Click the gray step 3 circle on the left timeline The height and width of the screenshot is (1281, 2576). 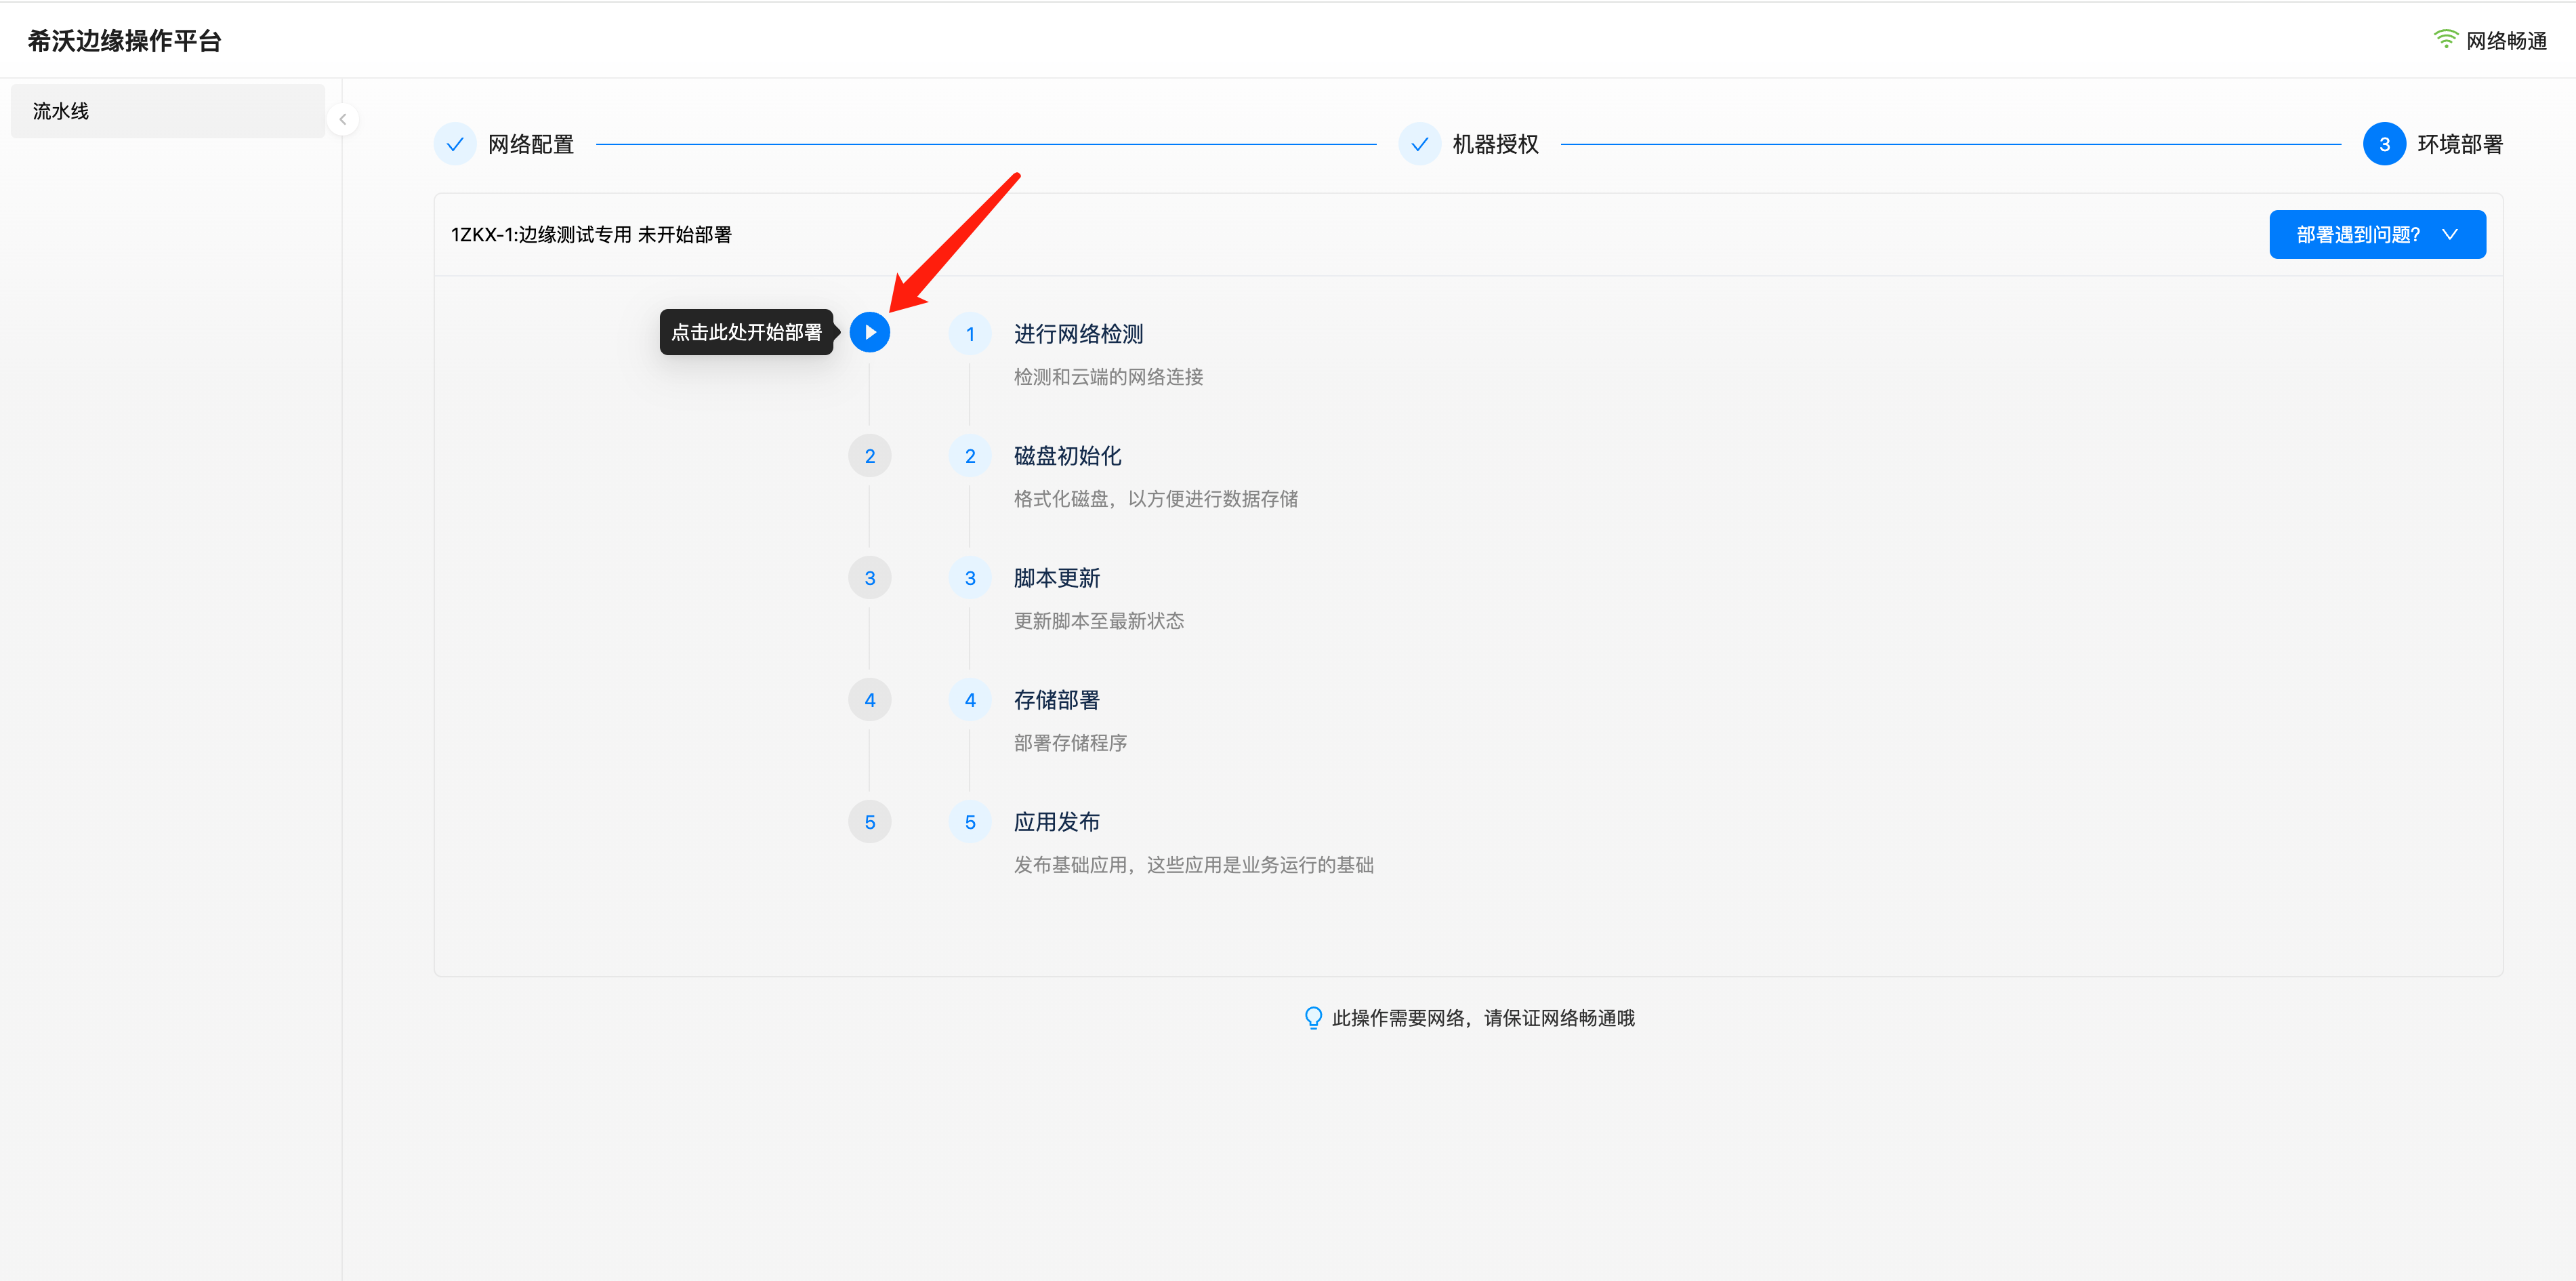[869, 578]
